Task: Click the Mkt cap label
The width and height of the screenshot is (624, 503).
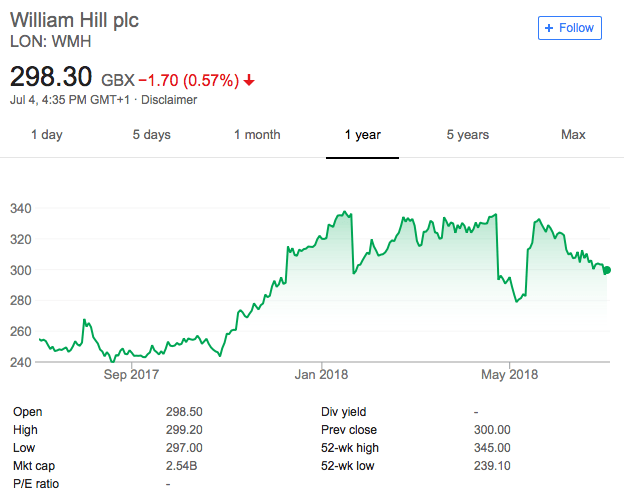Action: point(34,466)
